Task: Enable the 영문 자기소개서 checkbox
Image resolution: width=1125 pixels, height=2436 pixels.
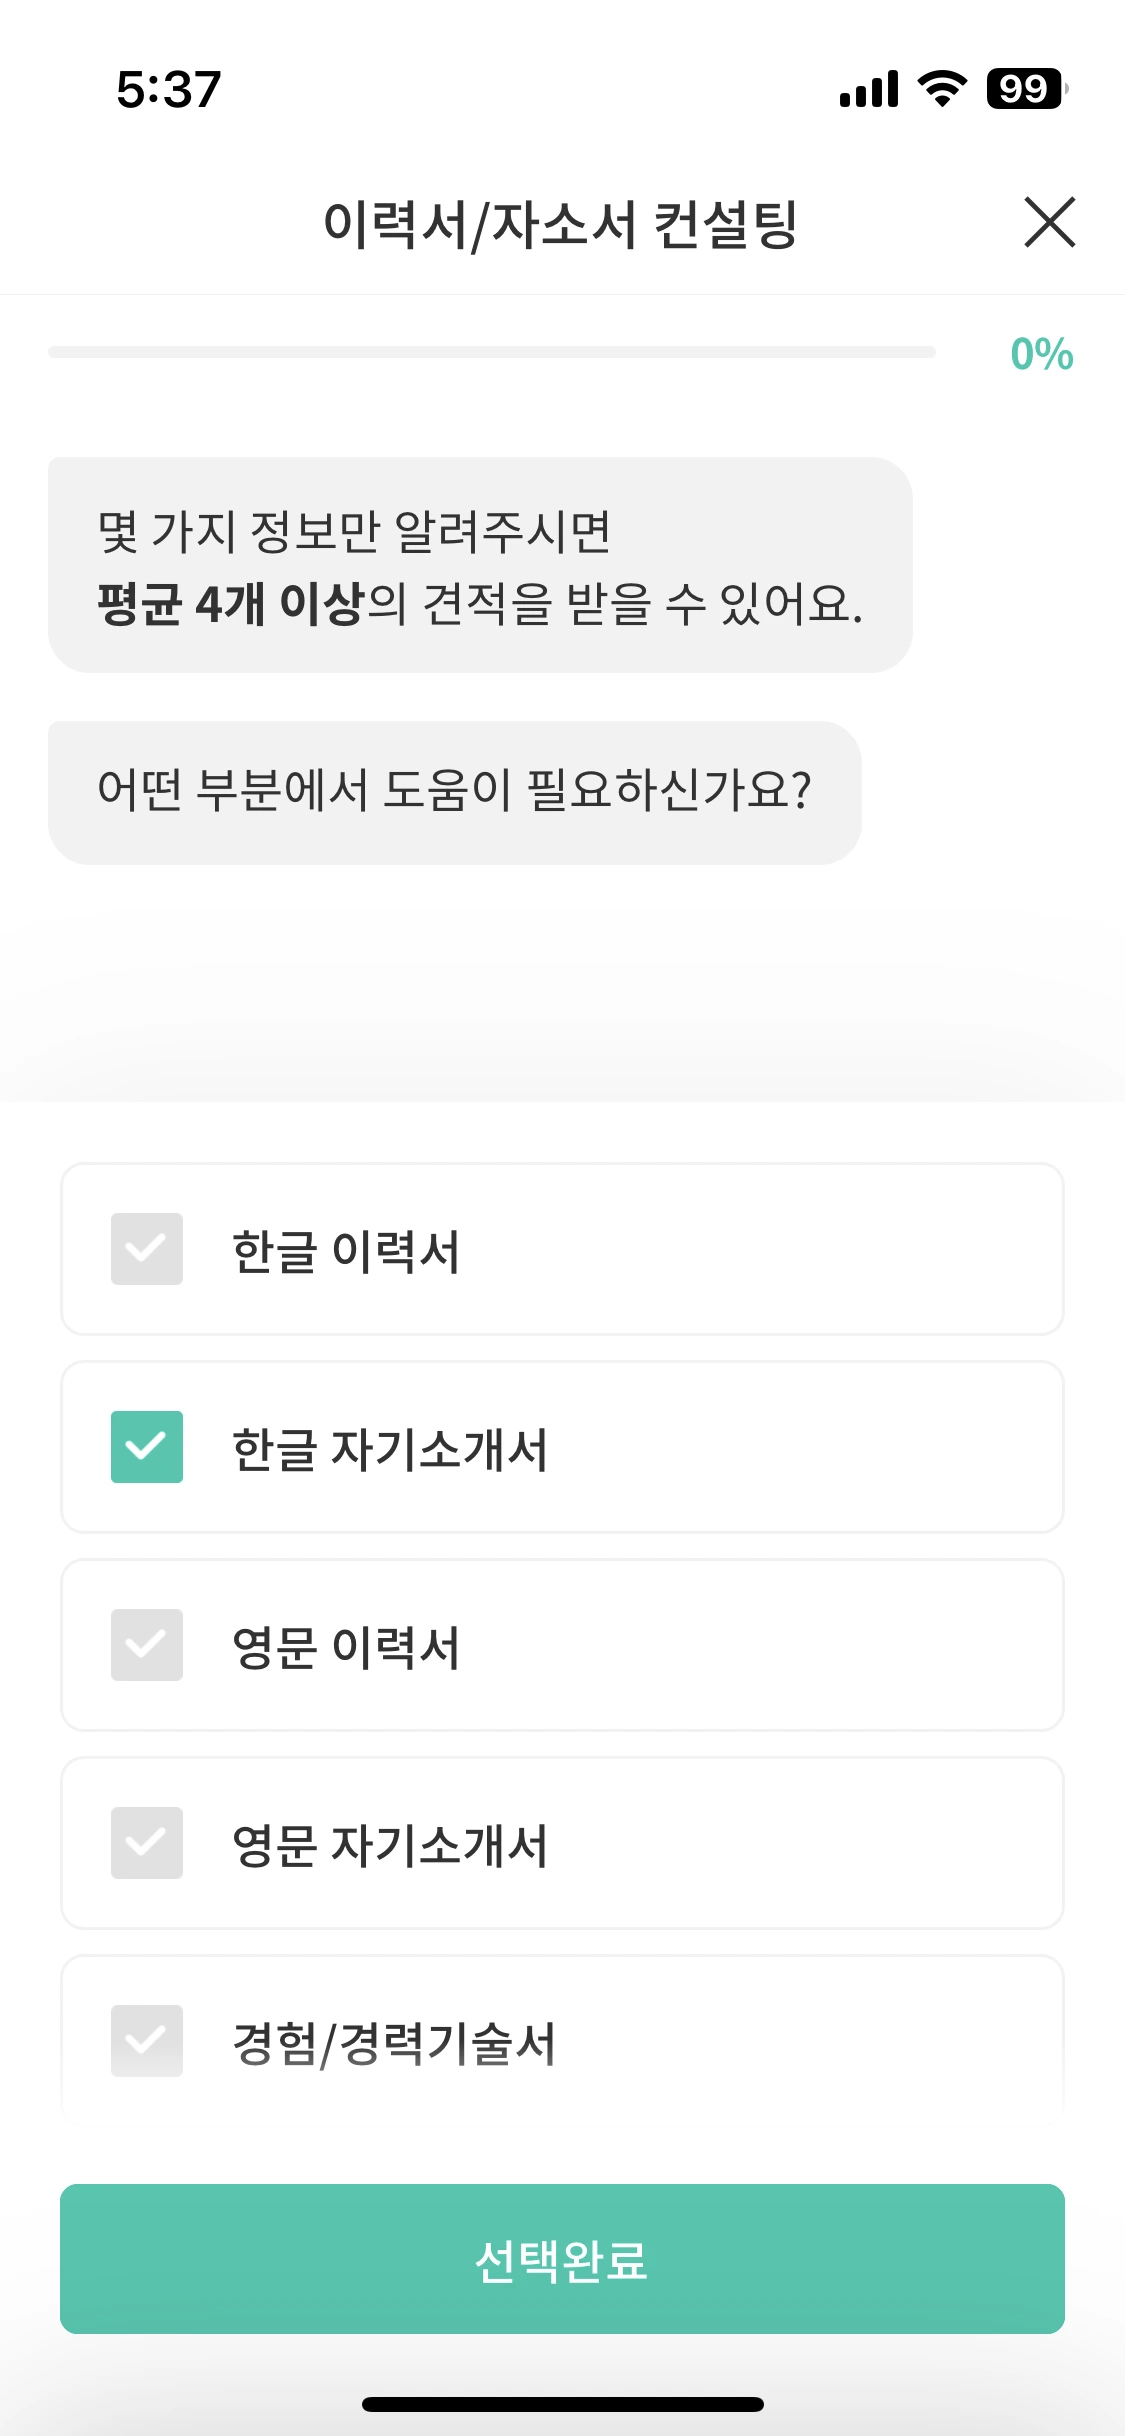Action: 147,1843
